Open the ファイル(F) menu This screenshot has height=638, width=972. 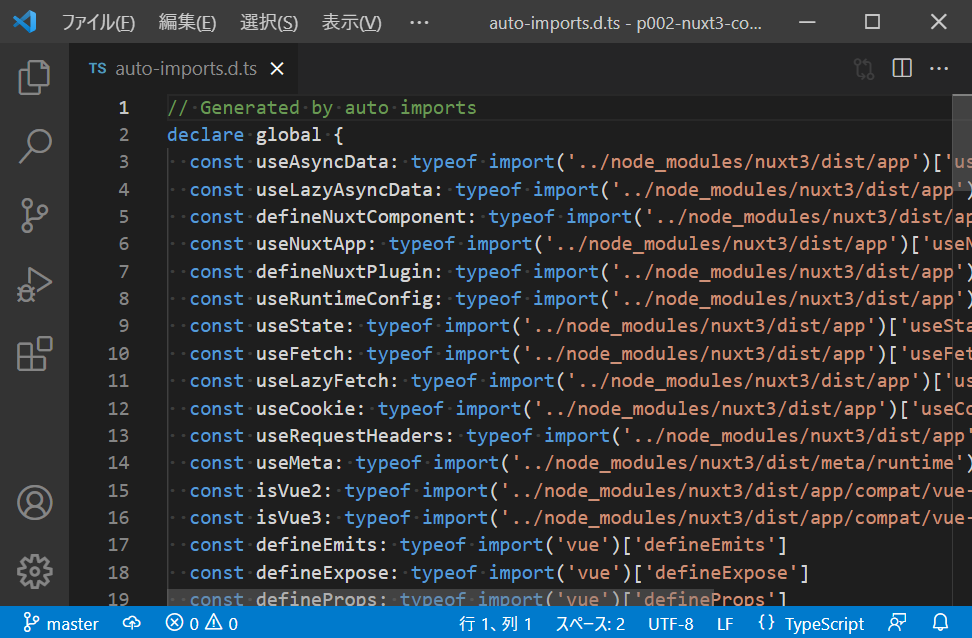(x=98, y=23)
